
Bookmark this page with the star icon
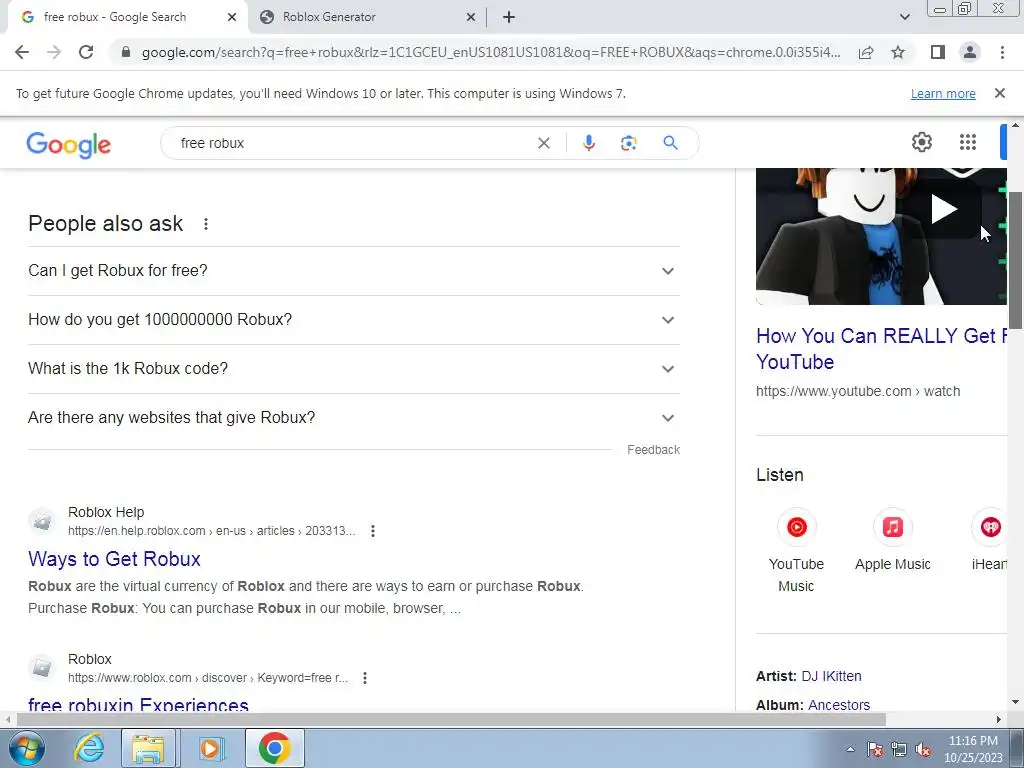[898, 52]
